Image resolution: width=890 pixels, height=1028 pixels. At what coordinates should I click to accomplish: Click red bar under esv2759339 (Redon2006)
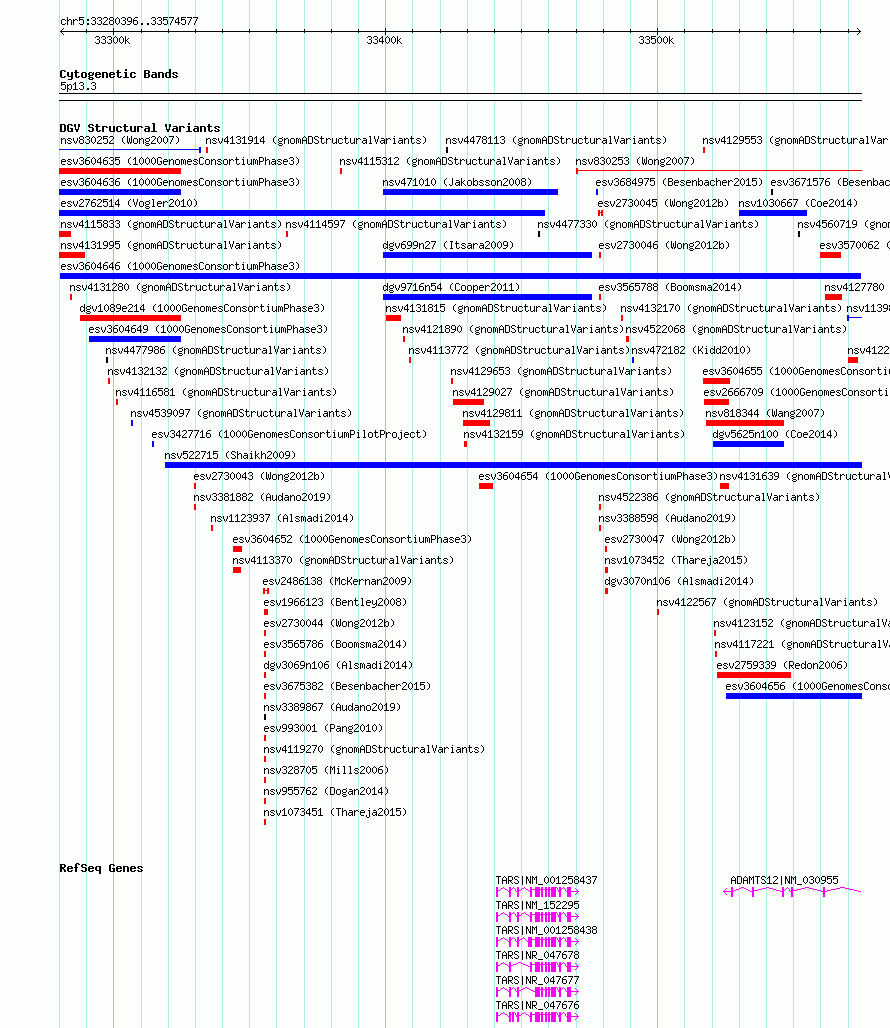(x=754, y=675)
